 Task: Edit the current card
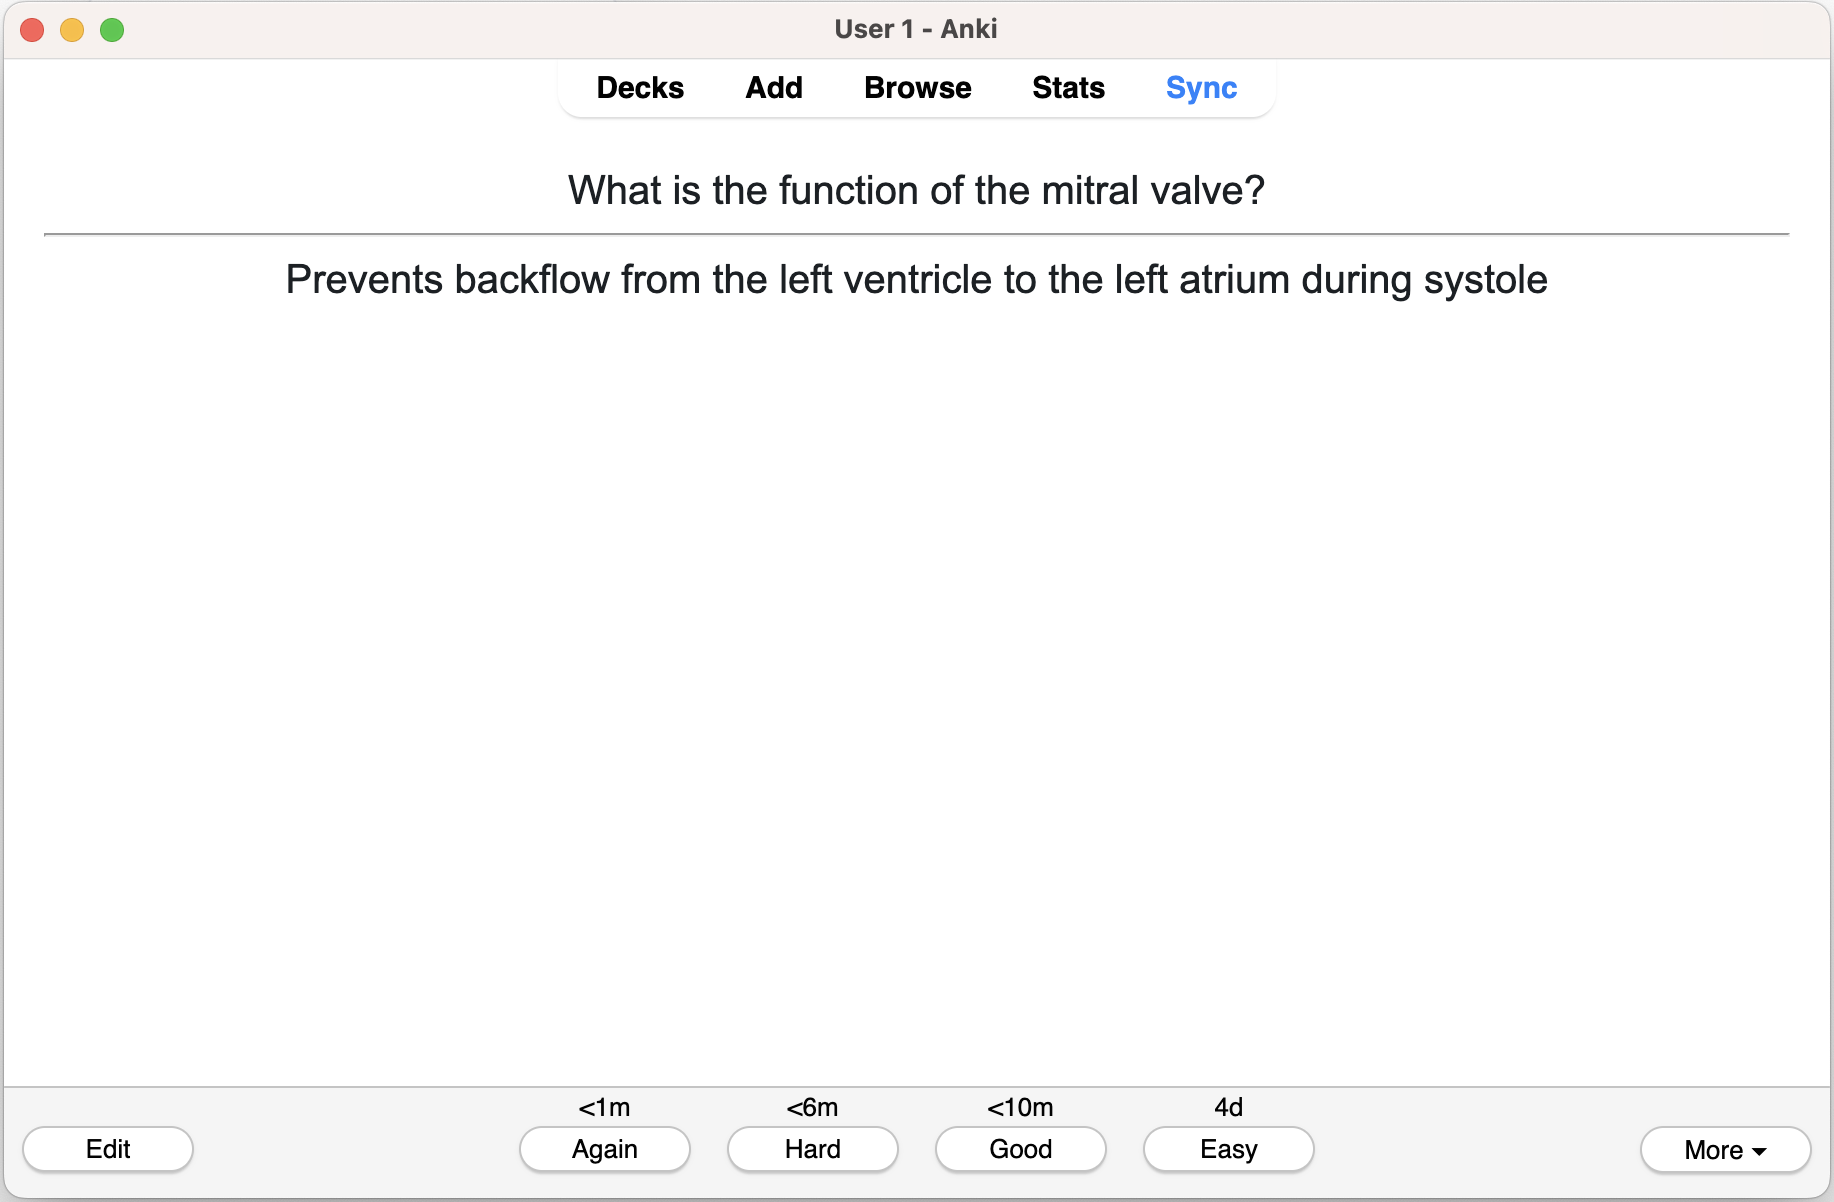pos(108,1149)
